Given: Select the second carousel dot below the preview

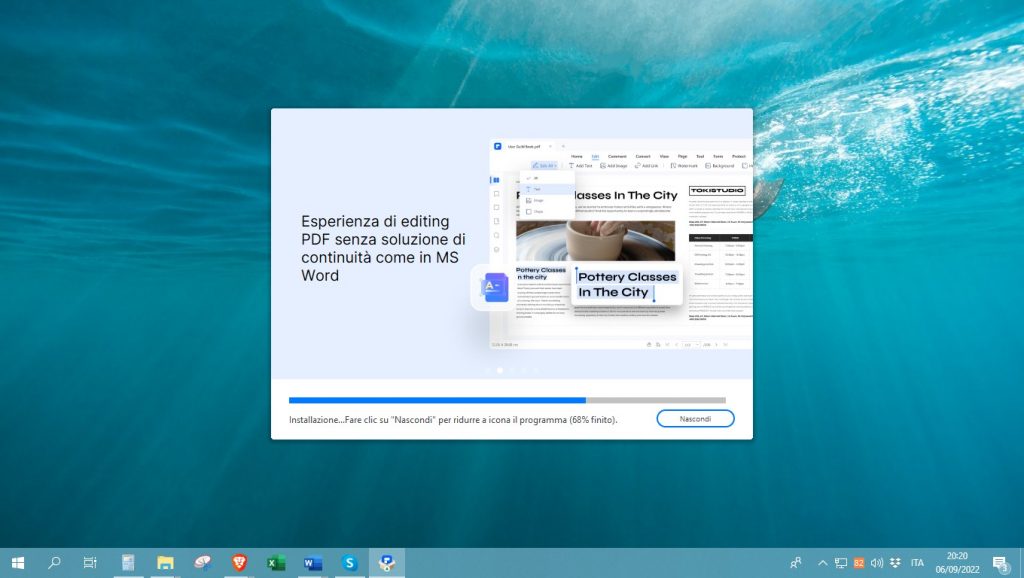Looking at the screenshot, I should click(x=511, y=370).
